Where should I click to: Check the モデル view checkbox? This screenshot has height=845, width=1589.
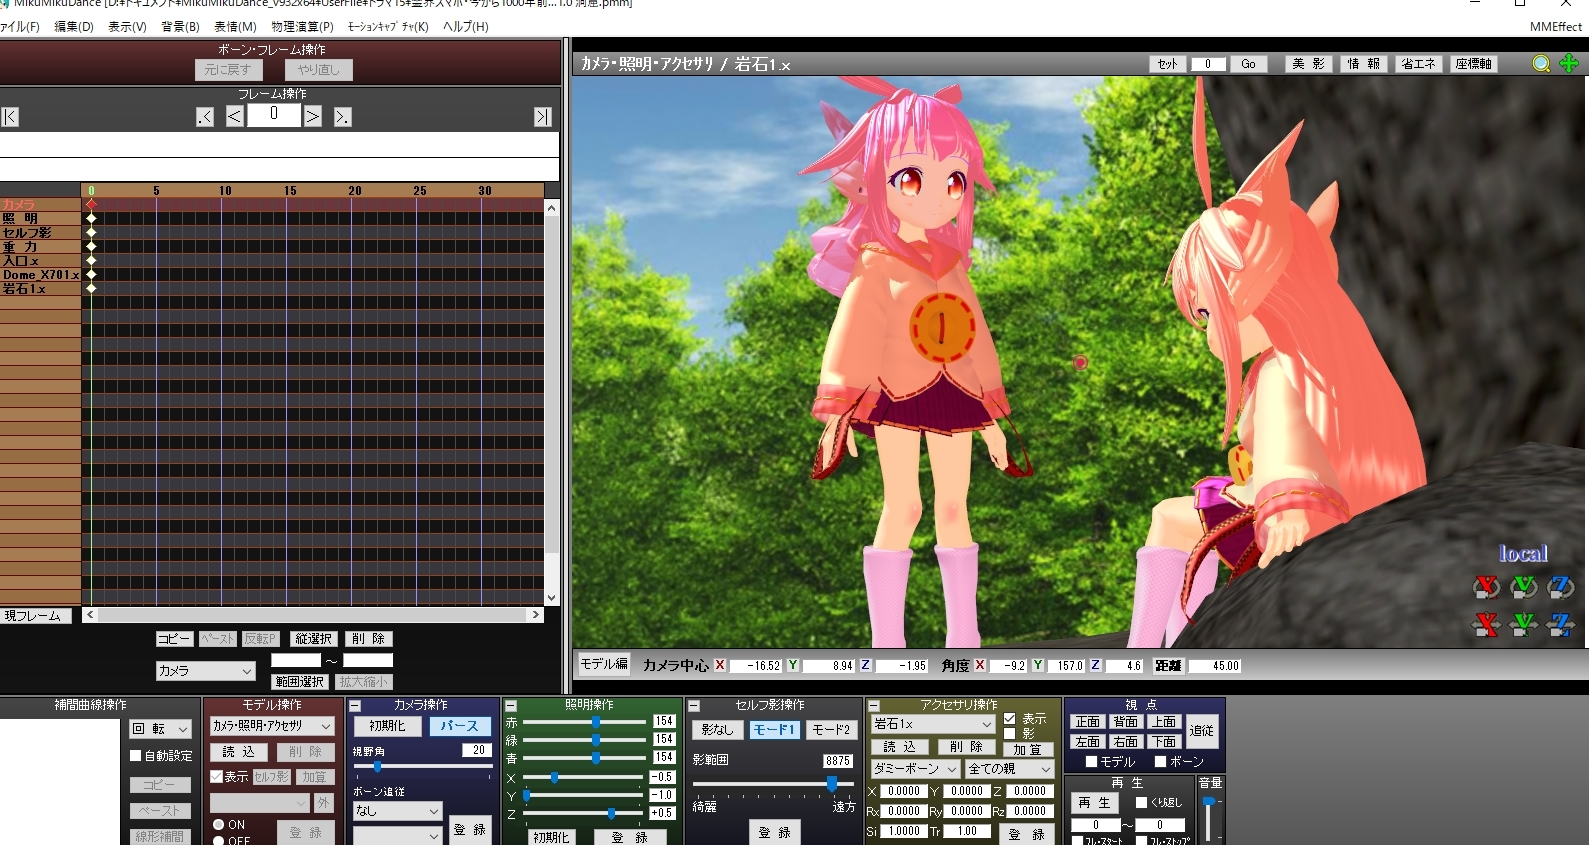point(1092,762)
